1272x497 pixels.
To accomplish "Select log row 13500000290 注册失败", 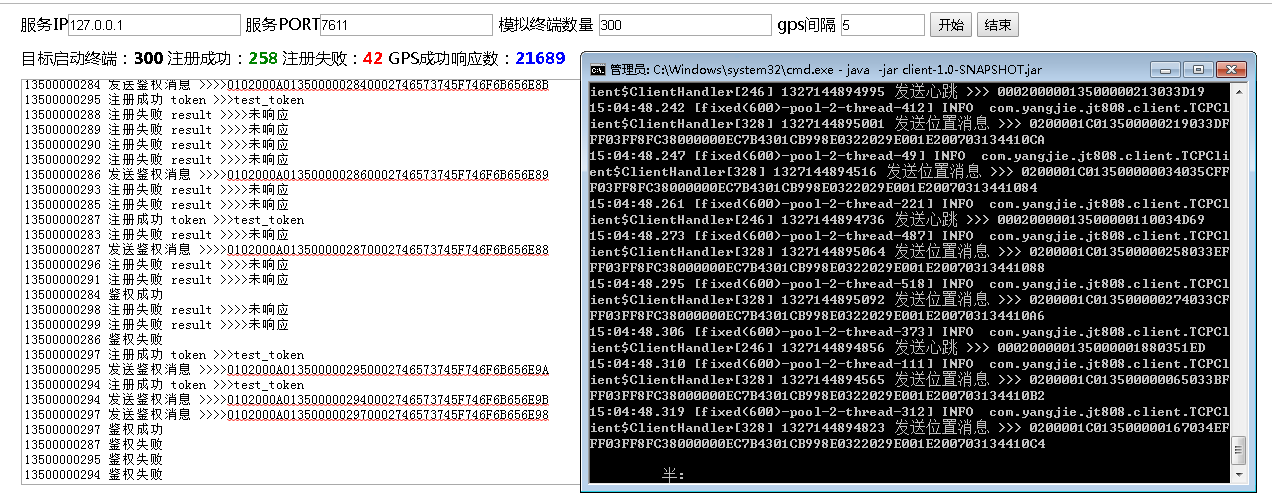I will coord(156,145).
